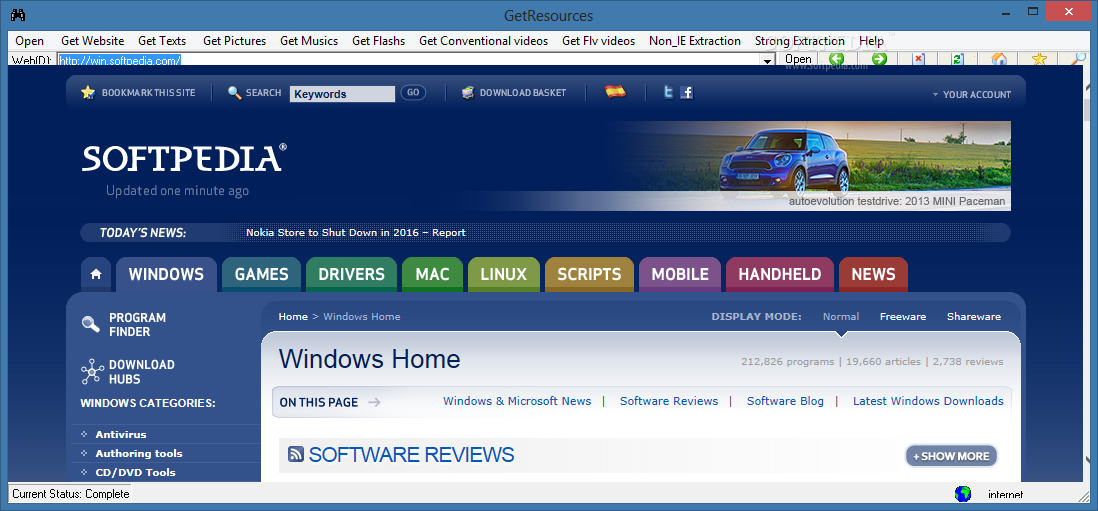This screenshot has width=1098, height=511.
Task: Click the yellow Favorites star icon
Action: click(1039, 59)
